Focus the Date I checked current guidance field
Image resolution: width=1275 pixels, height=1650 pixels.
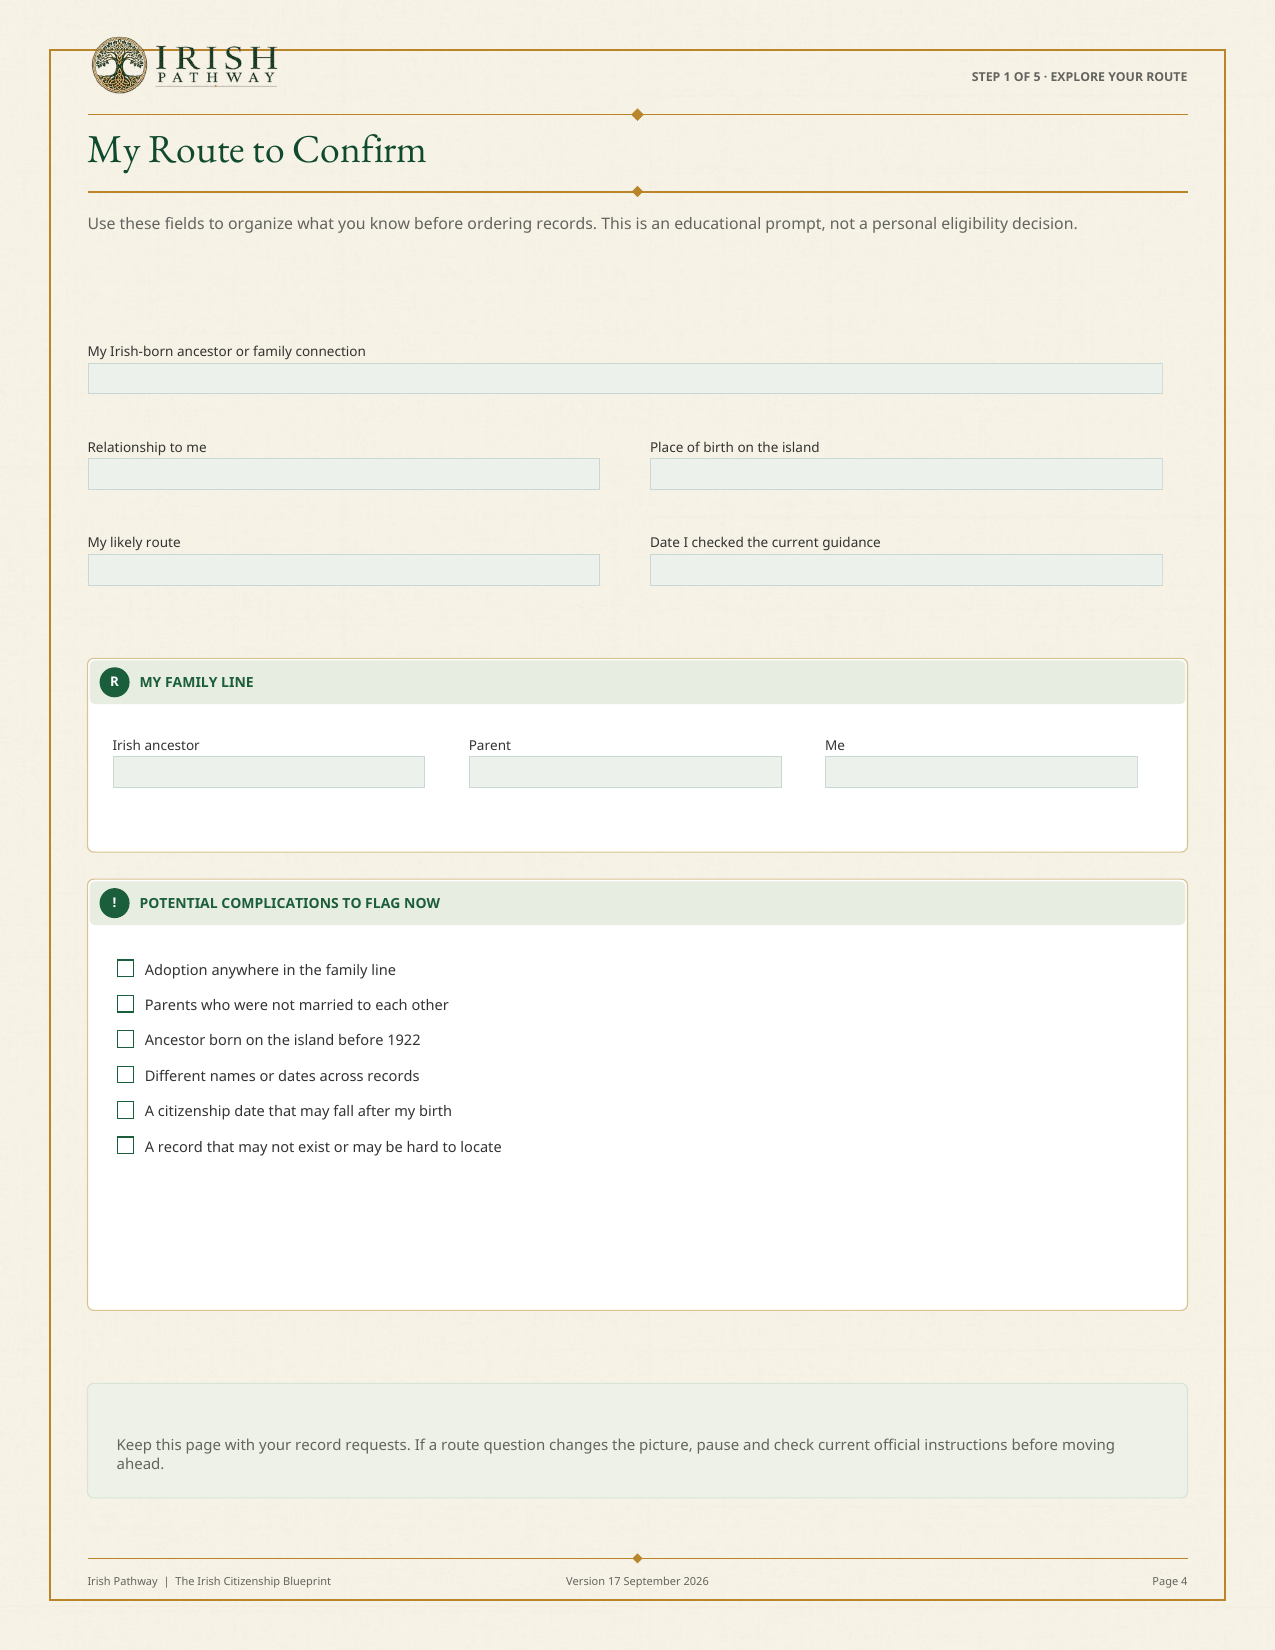pyautogui.click(x=906, y=570)
